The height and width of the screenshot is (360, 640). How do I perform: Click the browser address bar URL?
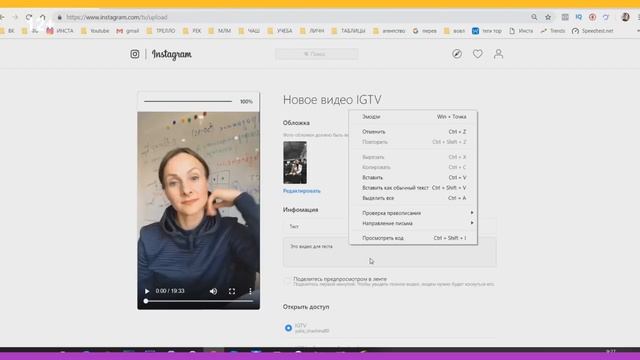(x=117, y=17)
